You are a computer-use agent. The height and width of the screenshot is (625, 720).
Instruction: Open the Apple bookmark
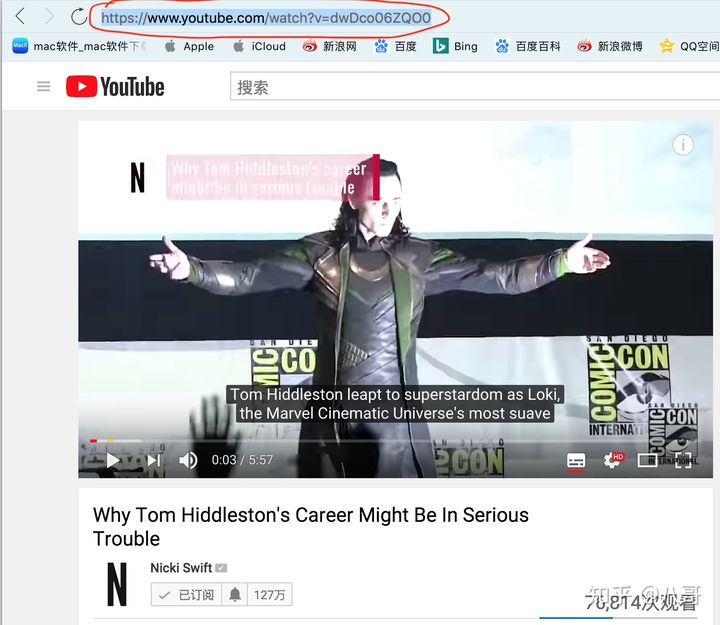pyautogui.click(x=189, y=46)
